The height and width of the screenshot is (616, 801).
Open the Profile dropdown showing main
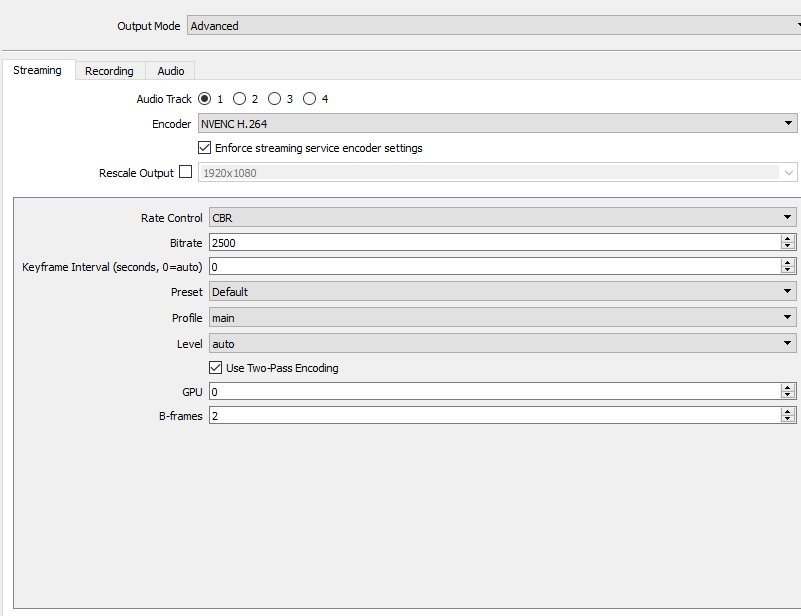tap(503, 318)
